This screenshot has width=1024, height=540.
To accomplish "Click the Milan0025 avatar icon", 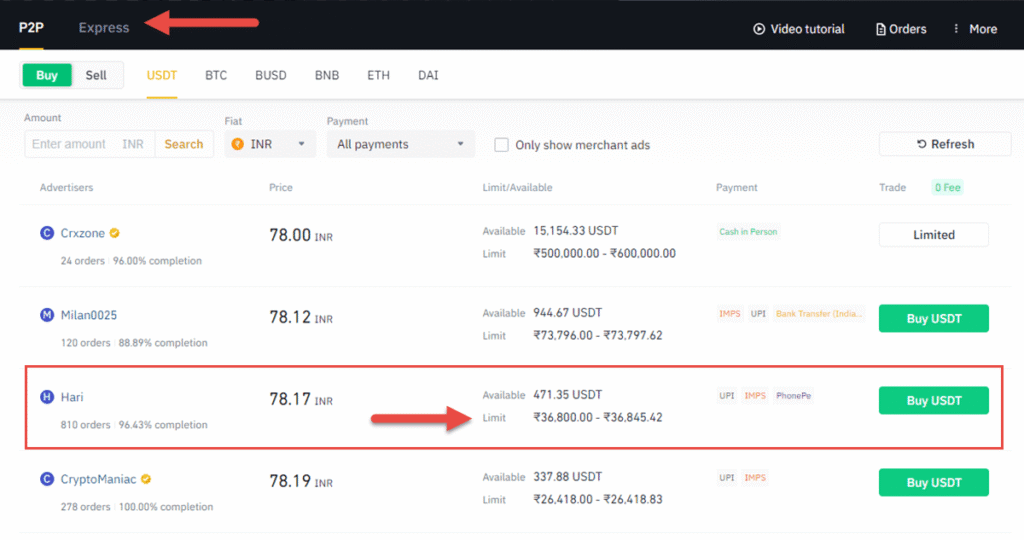I will 47,315.
